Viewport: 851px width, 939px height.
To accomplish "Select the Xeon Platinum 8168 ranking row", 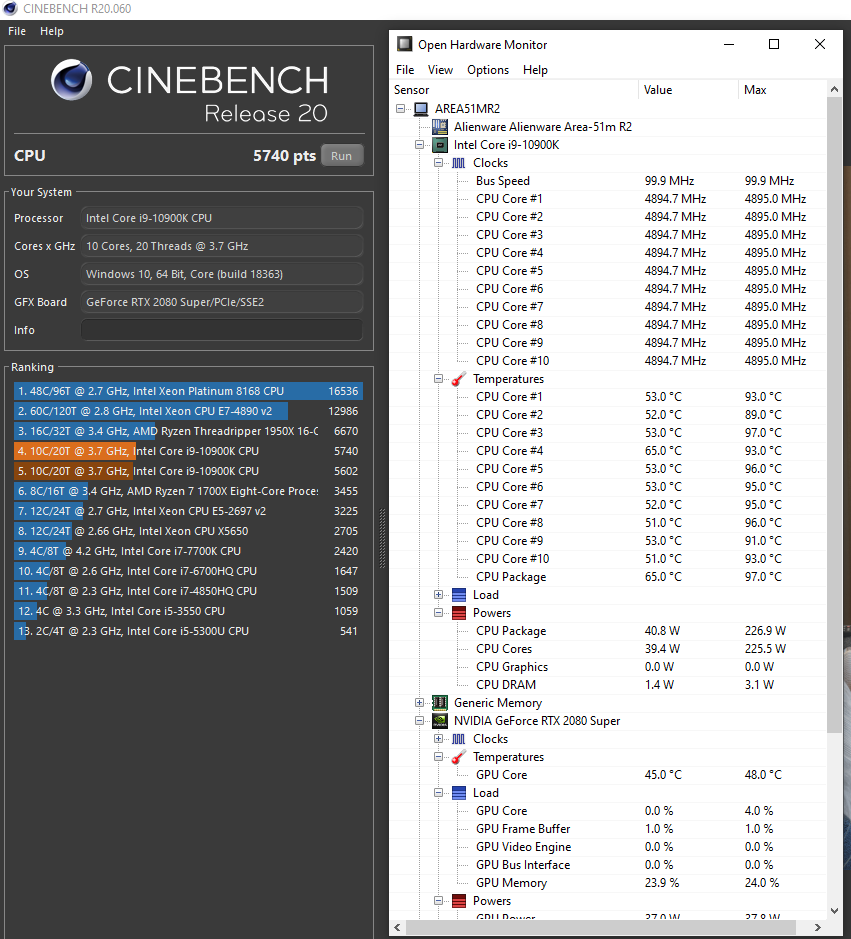I will pyautogui.click(x=188, y=391).
